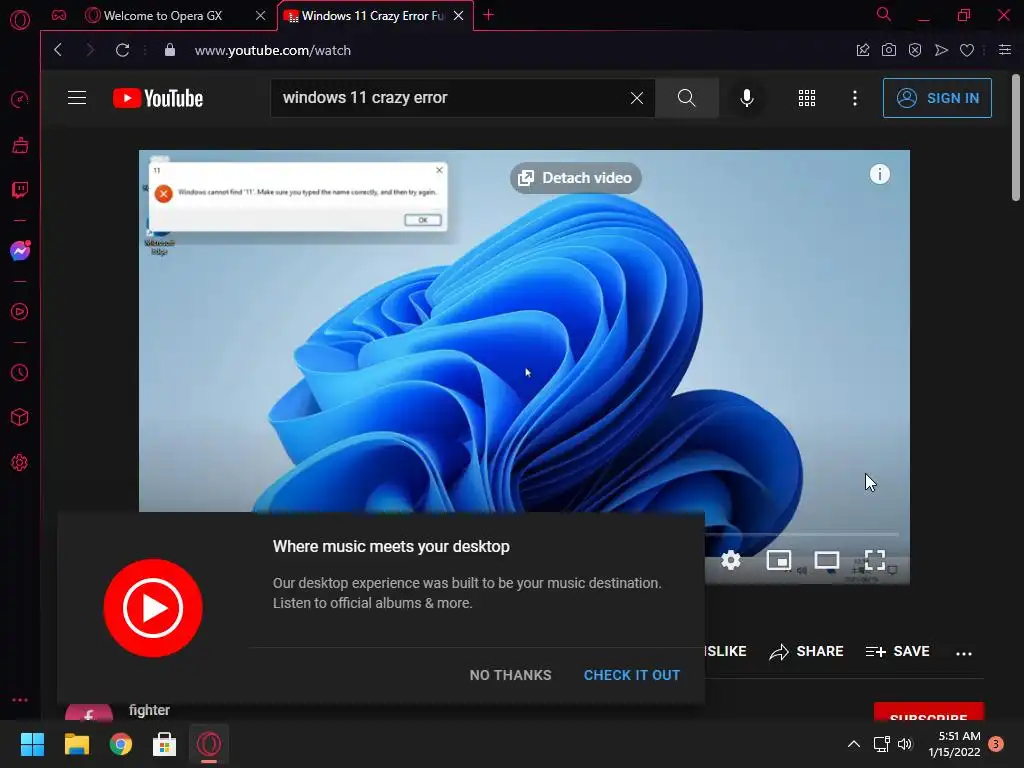Open Messenger in the sidebar
The image size is (1024, 768).
pos(20,251)
